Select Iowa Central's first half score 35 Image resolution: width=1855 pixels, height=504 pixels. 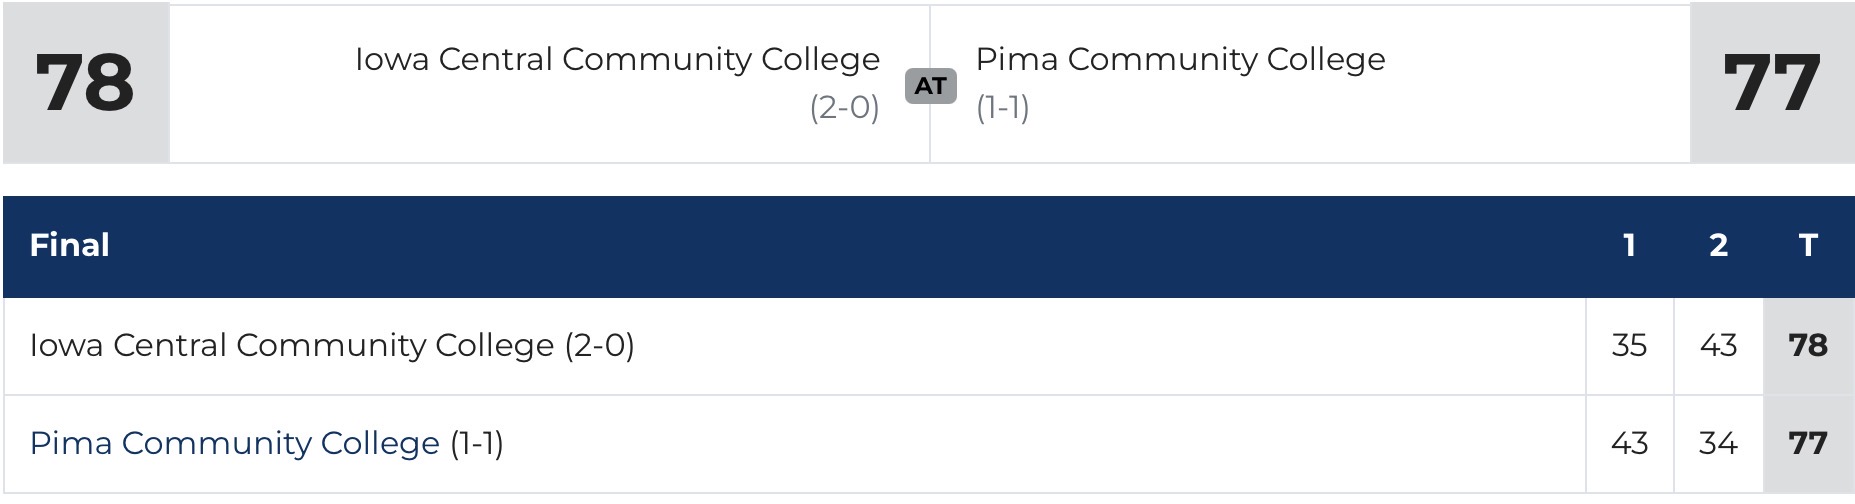(1629, 345)
